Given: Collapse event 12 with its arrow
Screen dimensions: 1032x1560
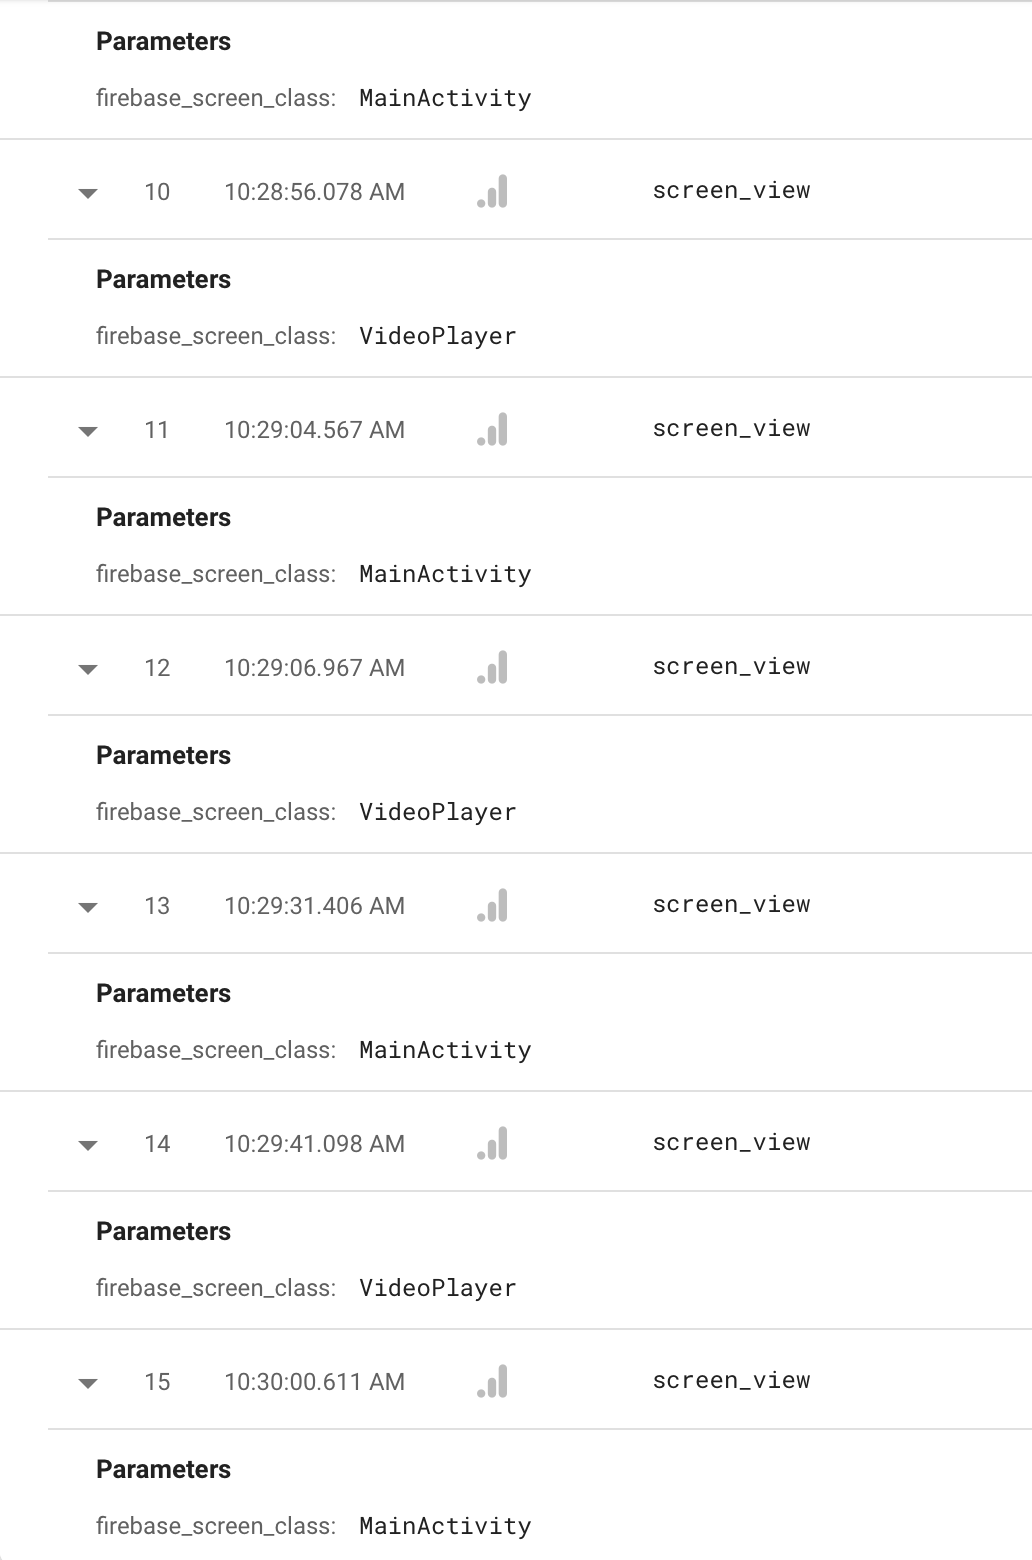Looking at the screenshot, I should [88, 670].
